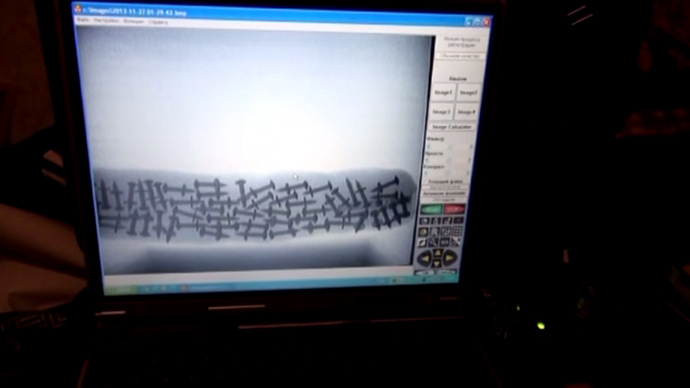Open the Справка menu

[157, 22]
